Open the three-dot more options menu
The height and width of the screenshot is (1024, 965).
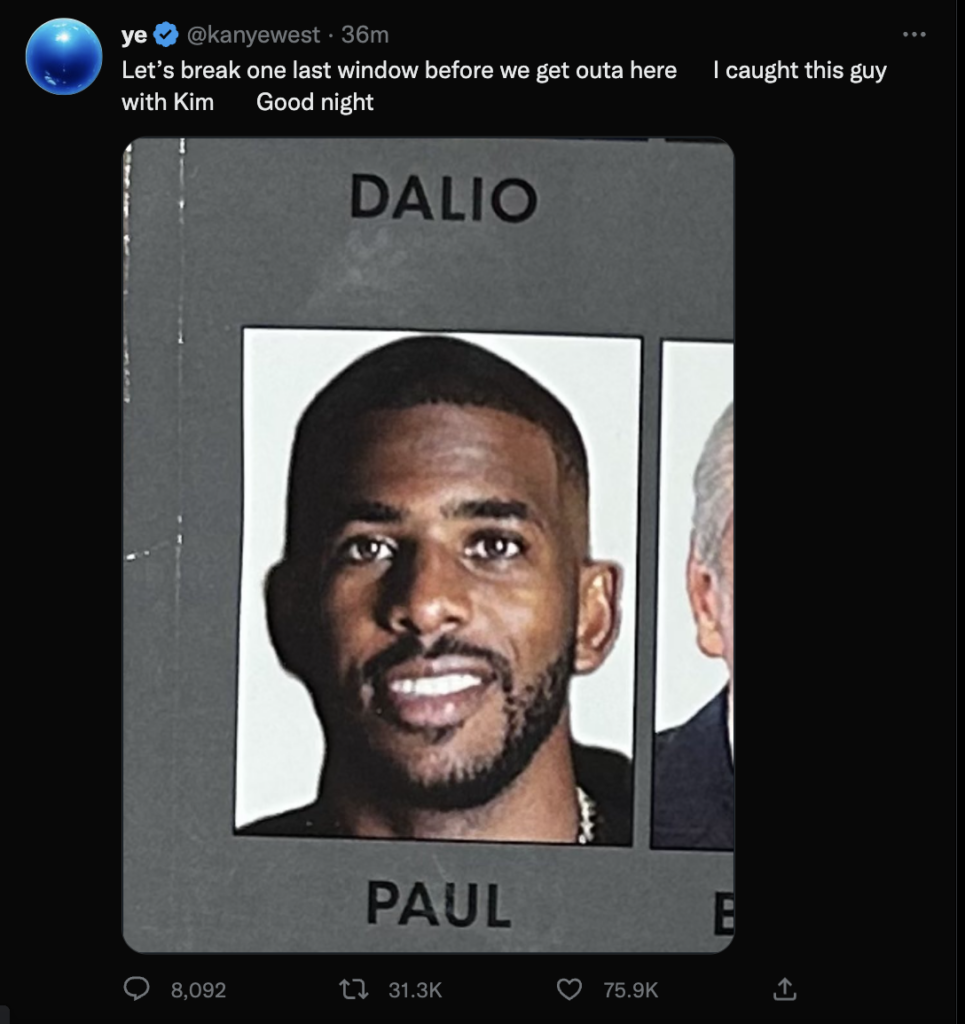914,34
